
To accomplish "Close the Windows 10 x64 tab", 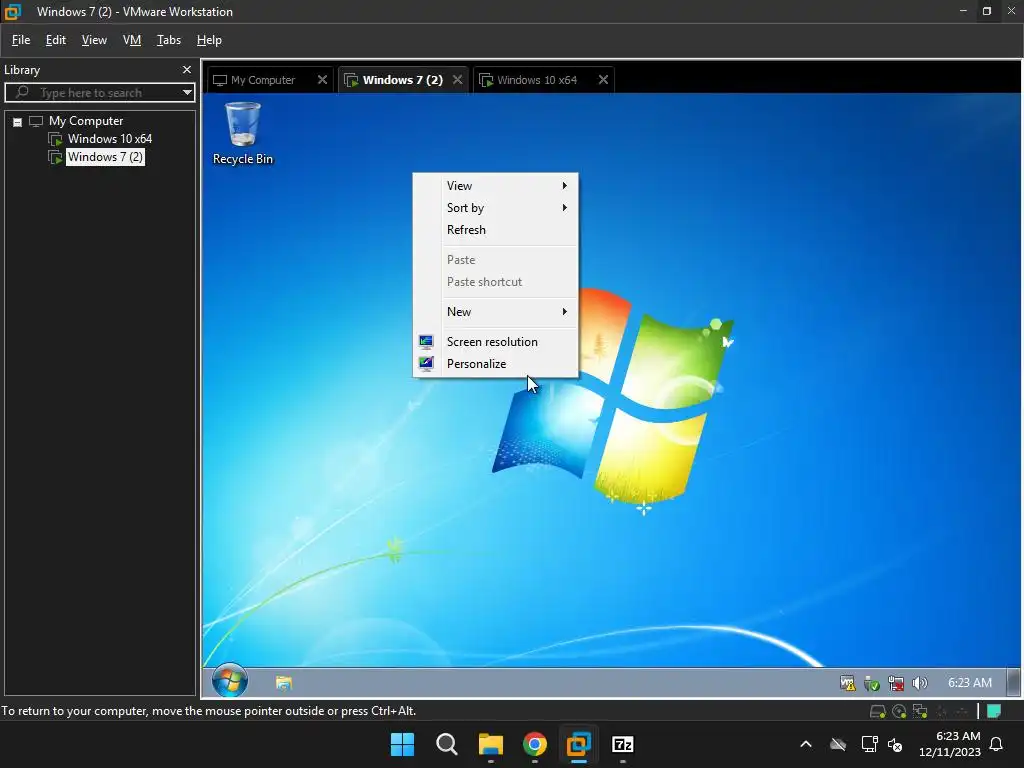I will [x=603, y=80].
